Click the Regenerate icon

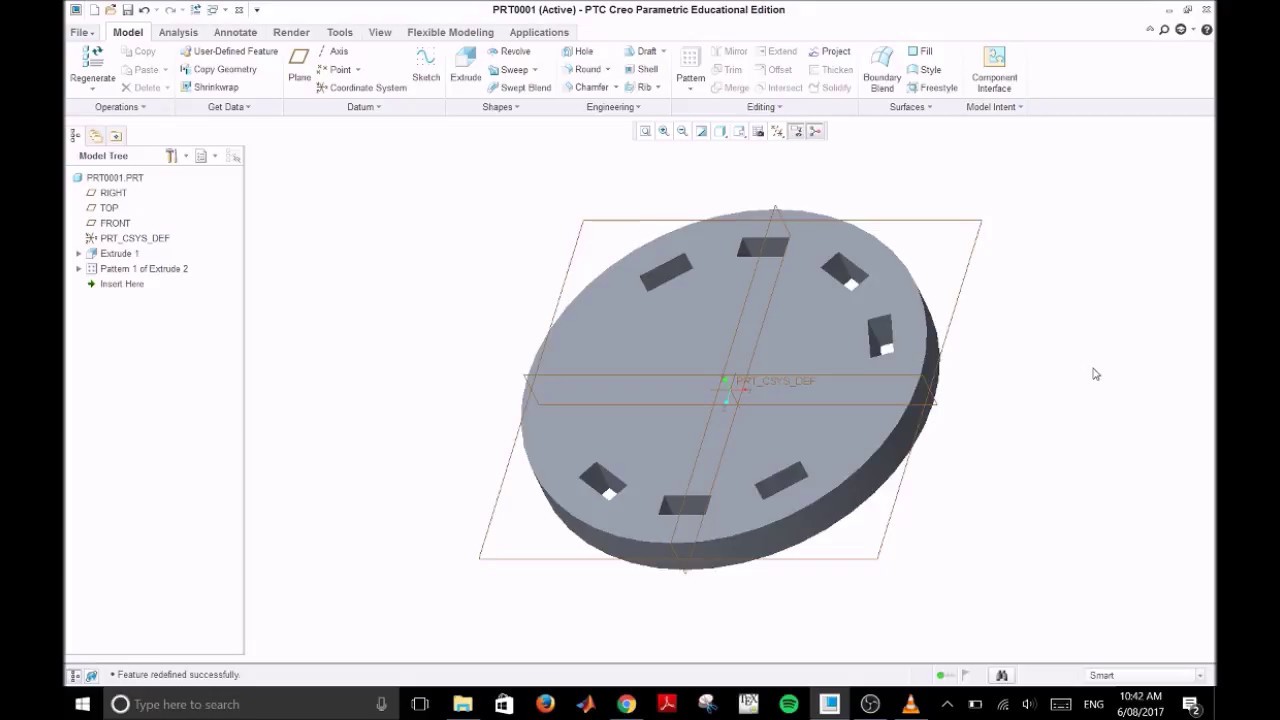92,57
